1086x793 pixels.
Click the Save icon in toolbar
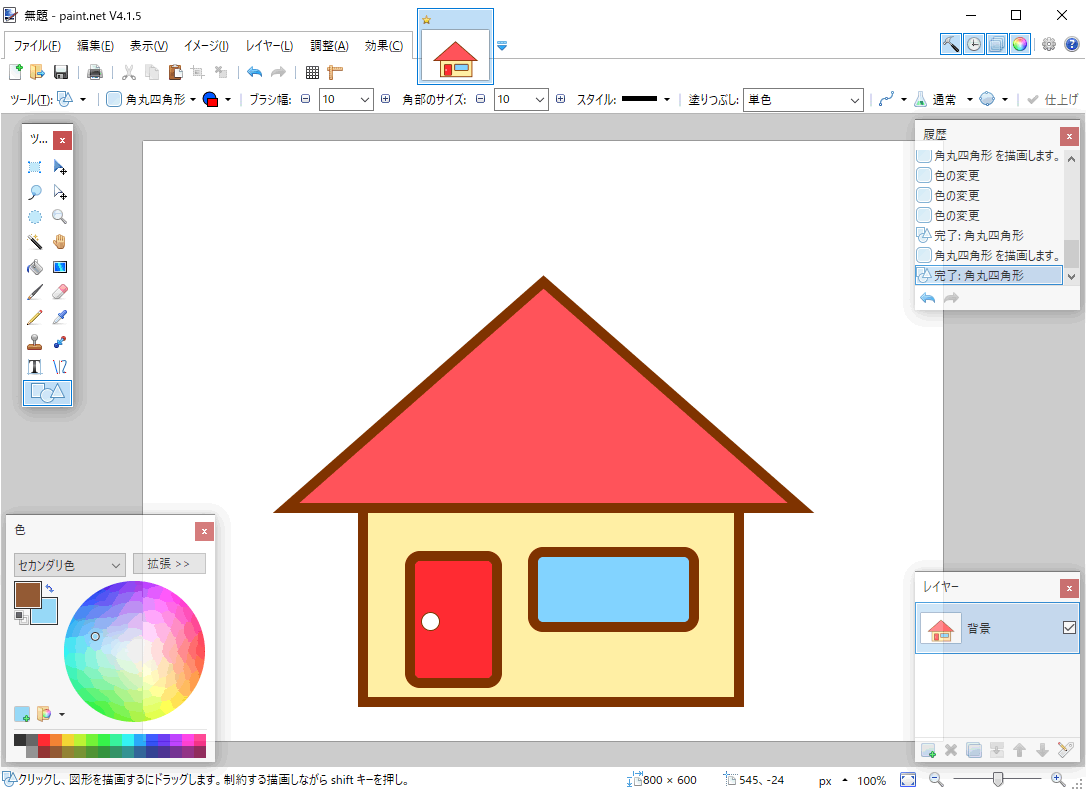click(61, 72)
